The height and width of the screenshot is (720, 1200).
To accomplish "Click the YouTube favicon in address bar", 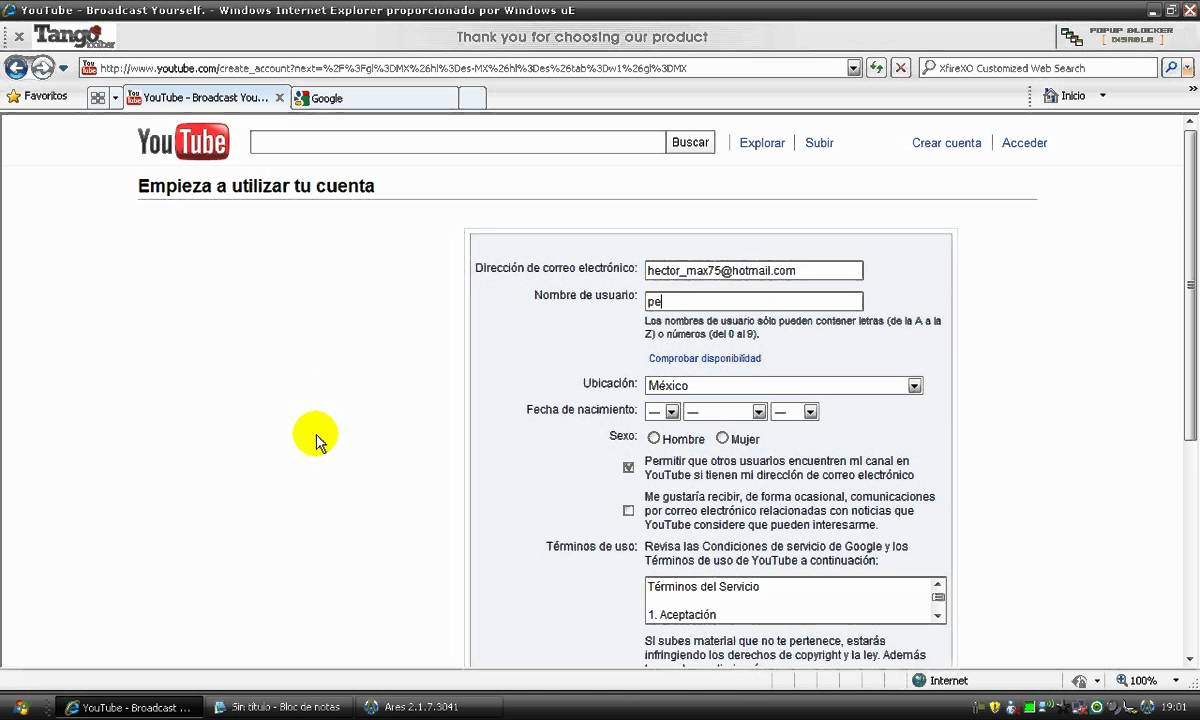I will [x=89, y=68].
